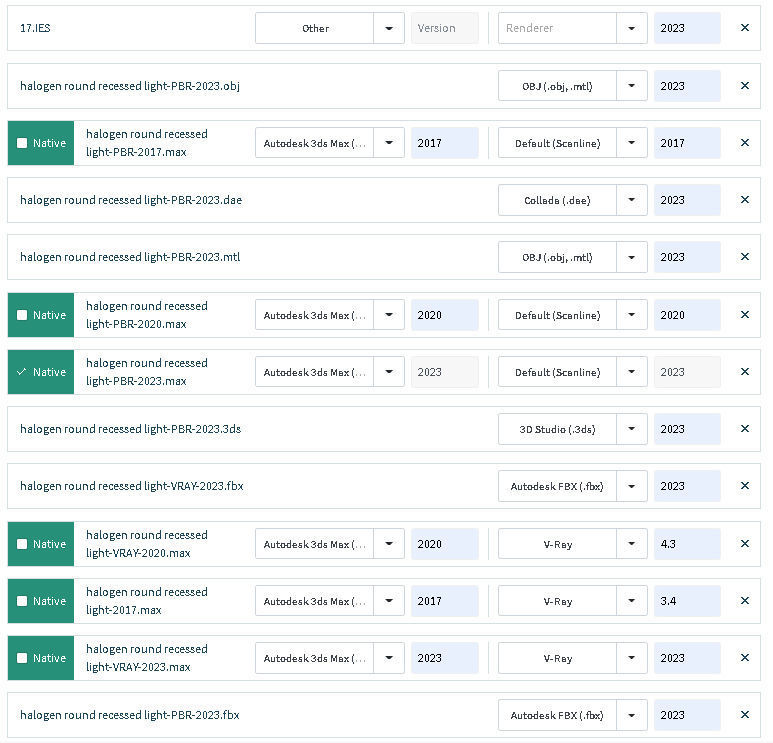Remove the PBR-2023.dae file row

click(x=744, y=200)
